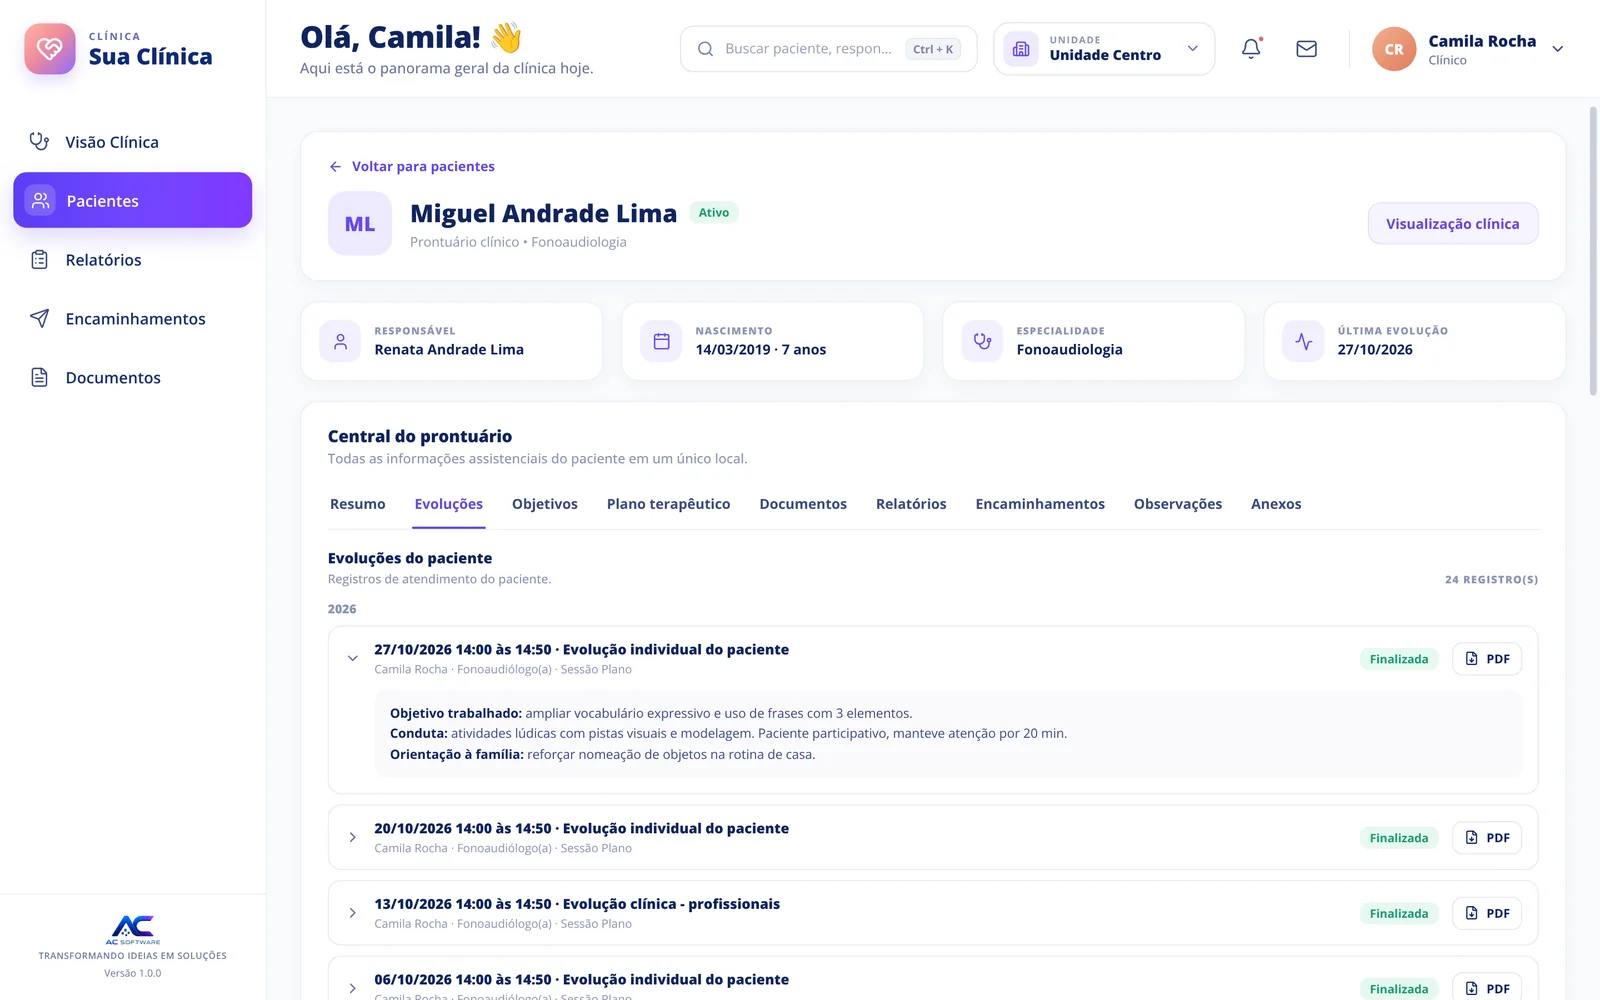
Task: Open the Documentos tab in prontuário
Action: [x=803, y=504]
